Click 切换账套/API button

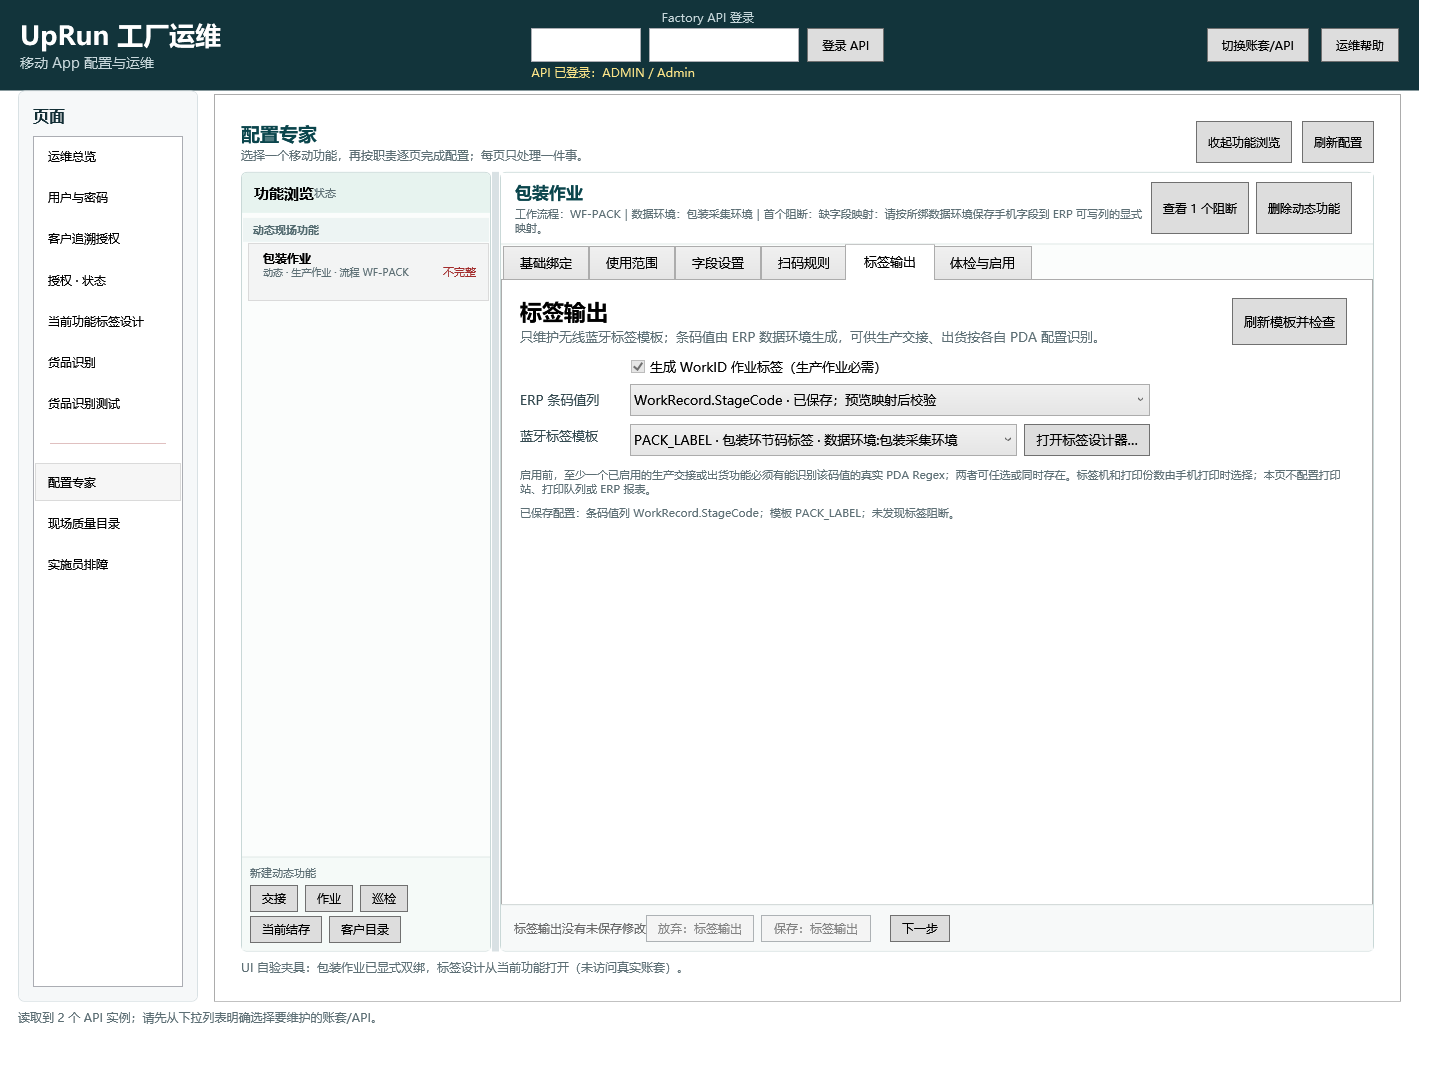click(1257, 45)
